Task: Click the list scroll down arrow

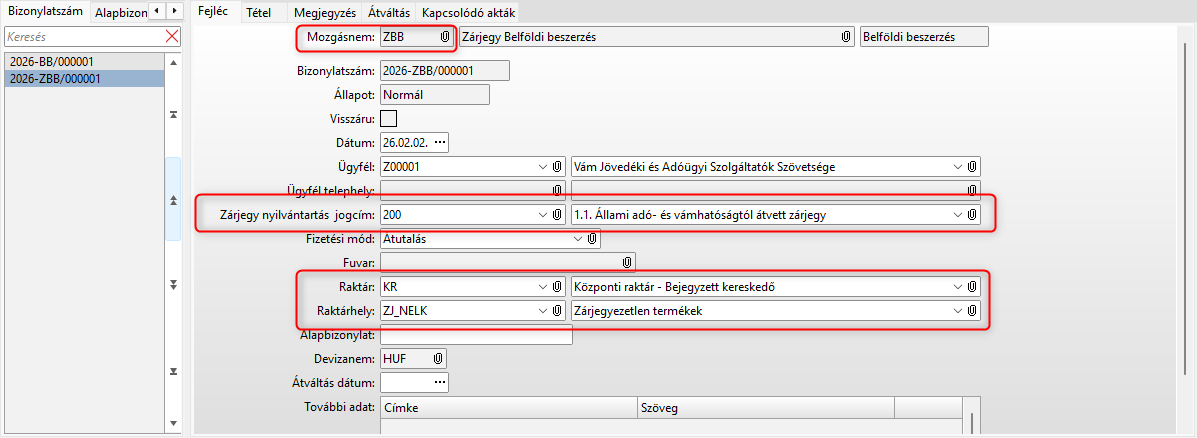Action: (x=173, y=422)
